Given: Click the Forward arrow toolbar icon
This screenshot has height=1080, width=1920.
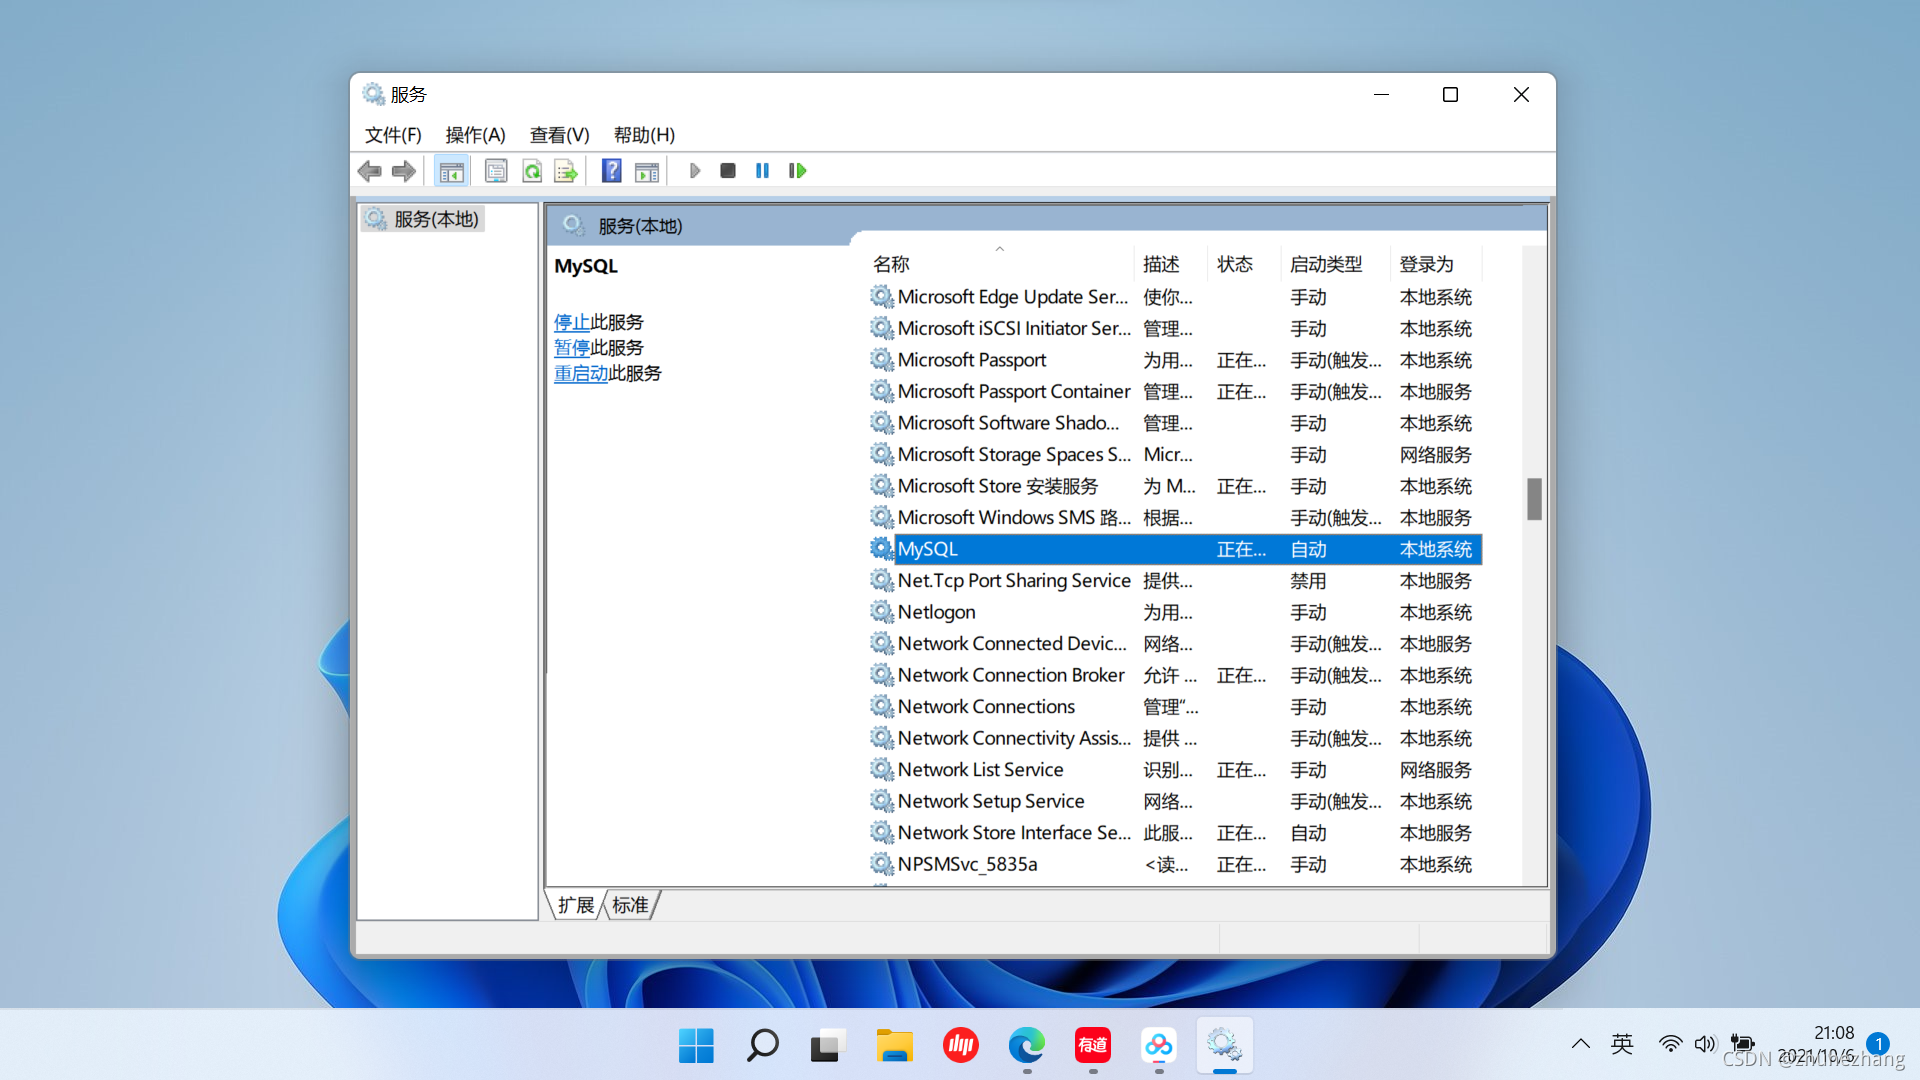Looking at the screenshot, I should point(404,171).
